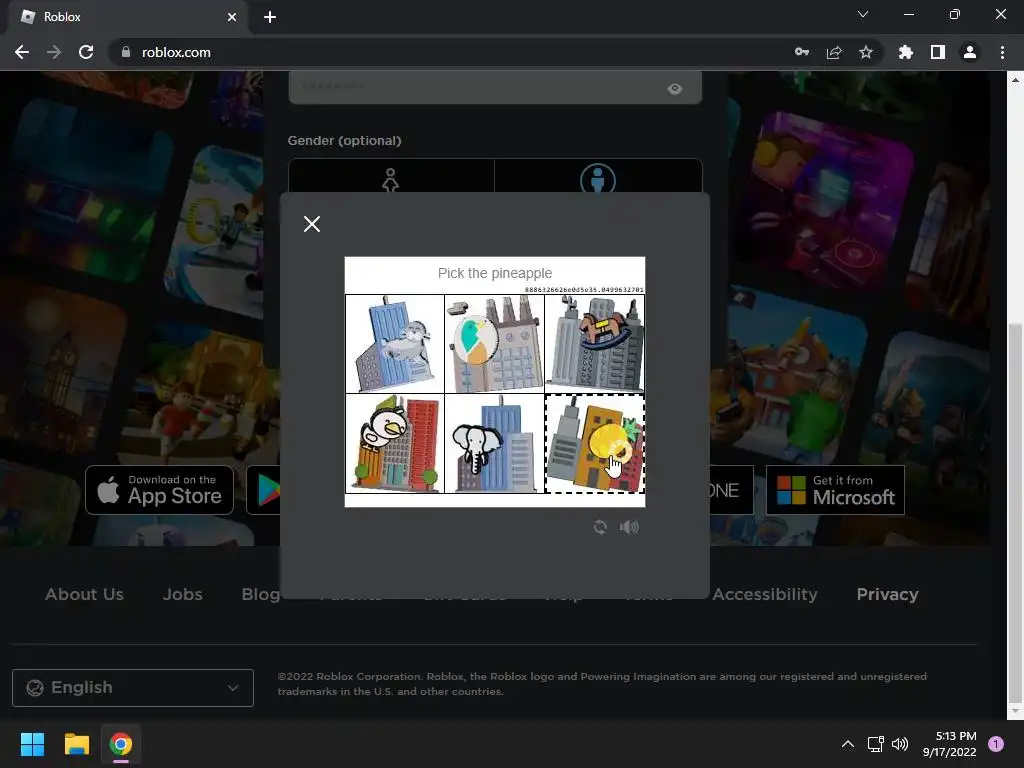This screenshot has height=768, width=1024.
Task: Open the Google Play store badge
Action: [264, 490]
